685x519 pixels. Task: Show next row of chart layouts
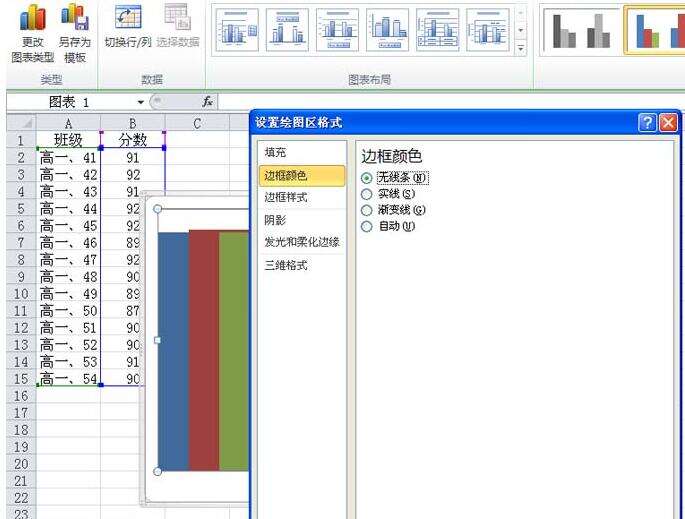point(520,31)
